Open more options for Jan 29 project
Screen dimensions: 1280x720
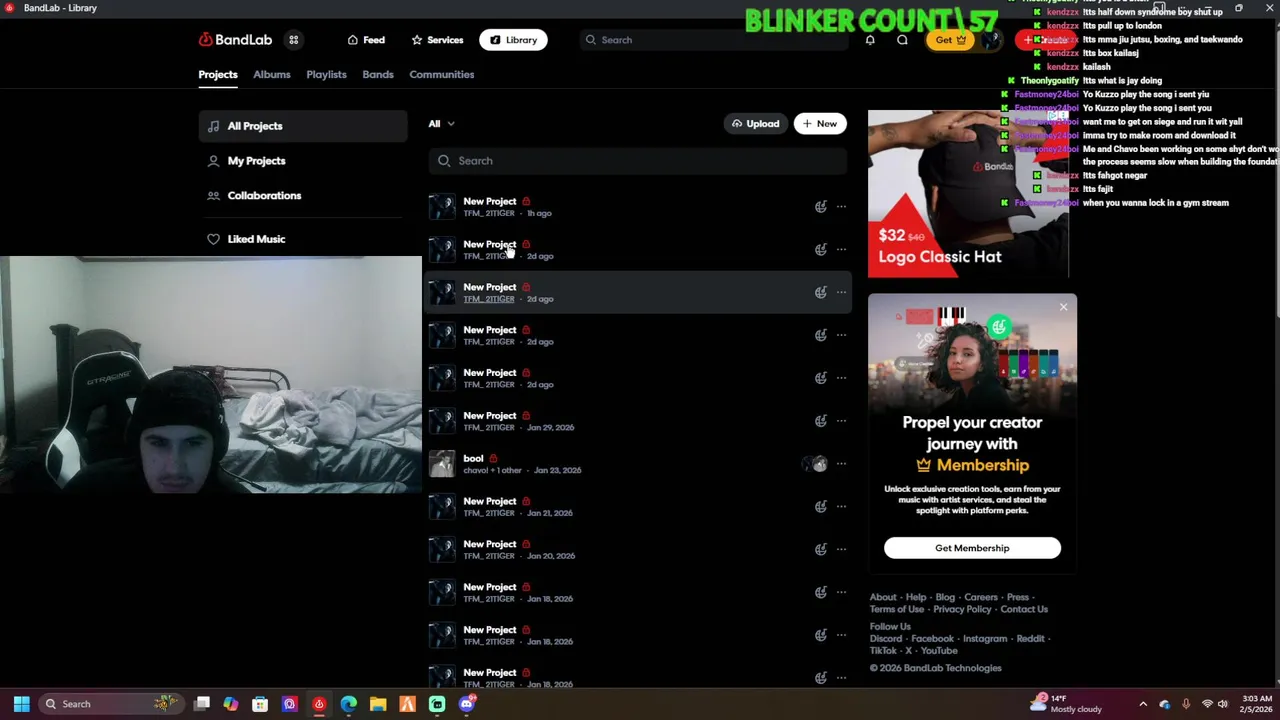pyautogui.click(x=841, y=421)
